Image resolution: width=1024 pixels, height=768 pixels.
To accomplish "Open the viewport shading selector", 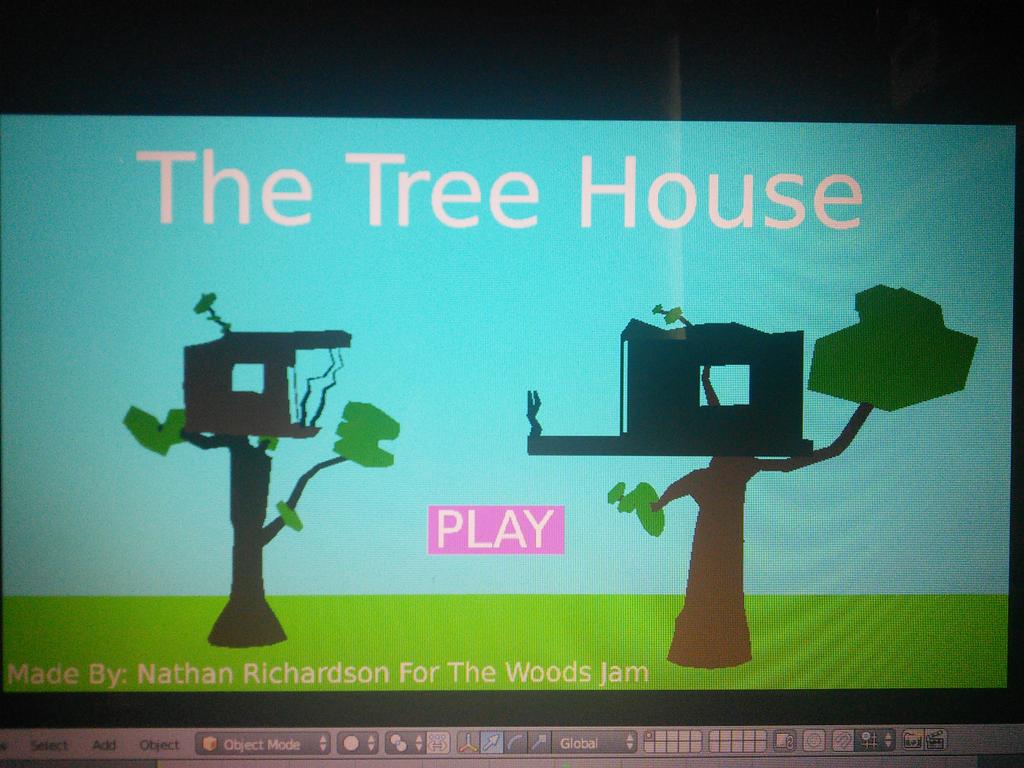I will coord(357,743).
